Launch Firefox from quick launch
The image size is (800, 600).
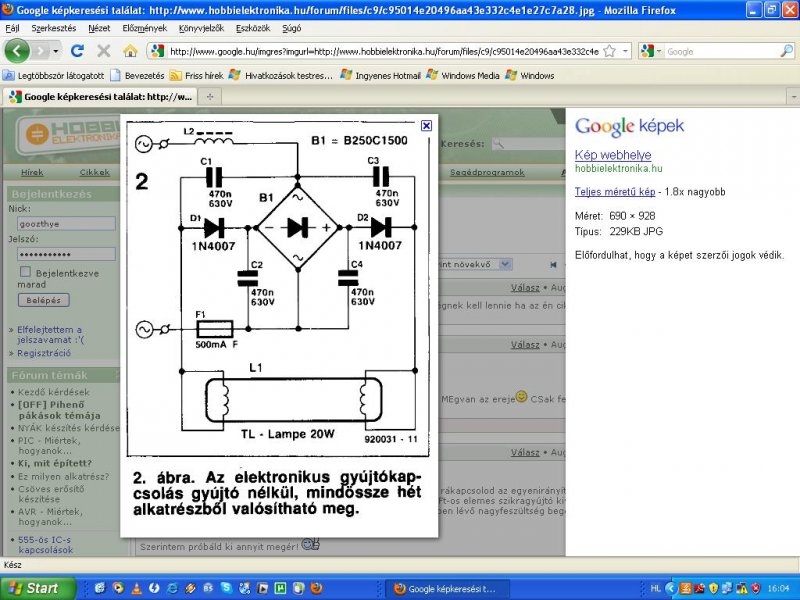(316, 588)
